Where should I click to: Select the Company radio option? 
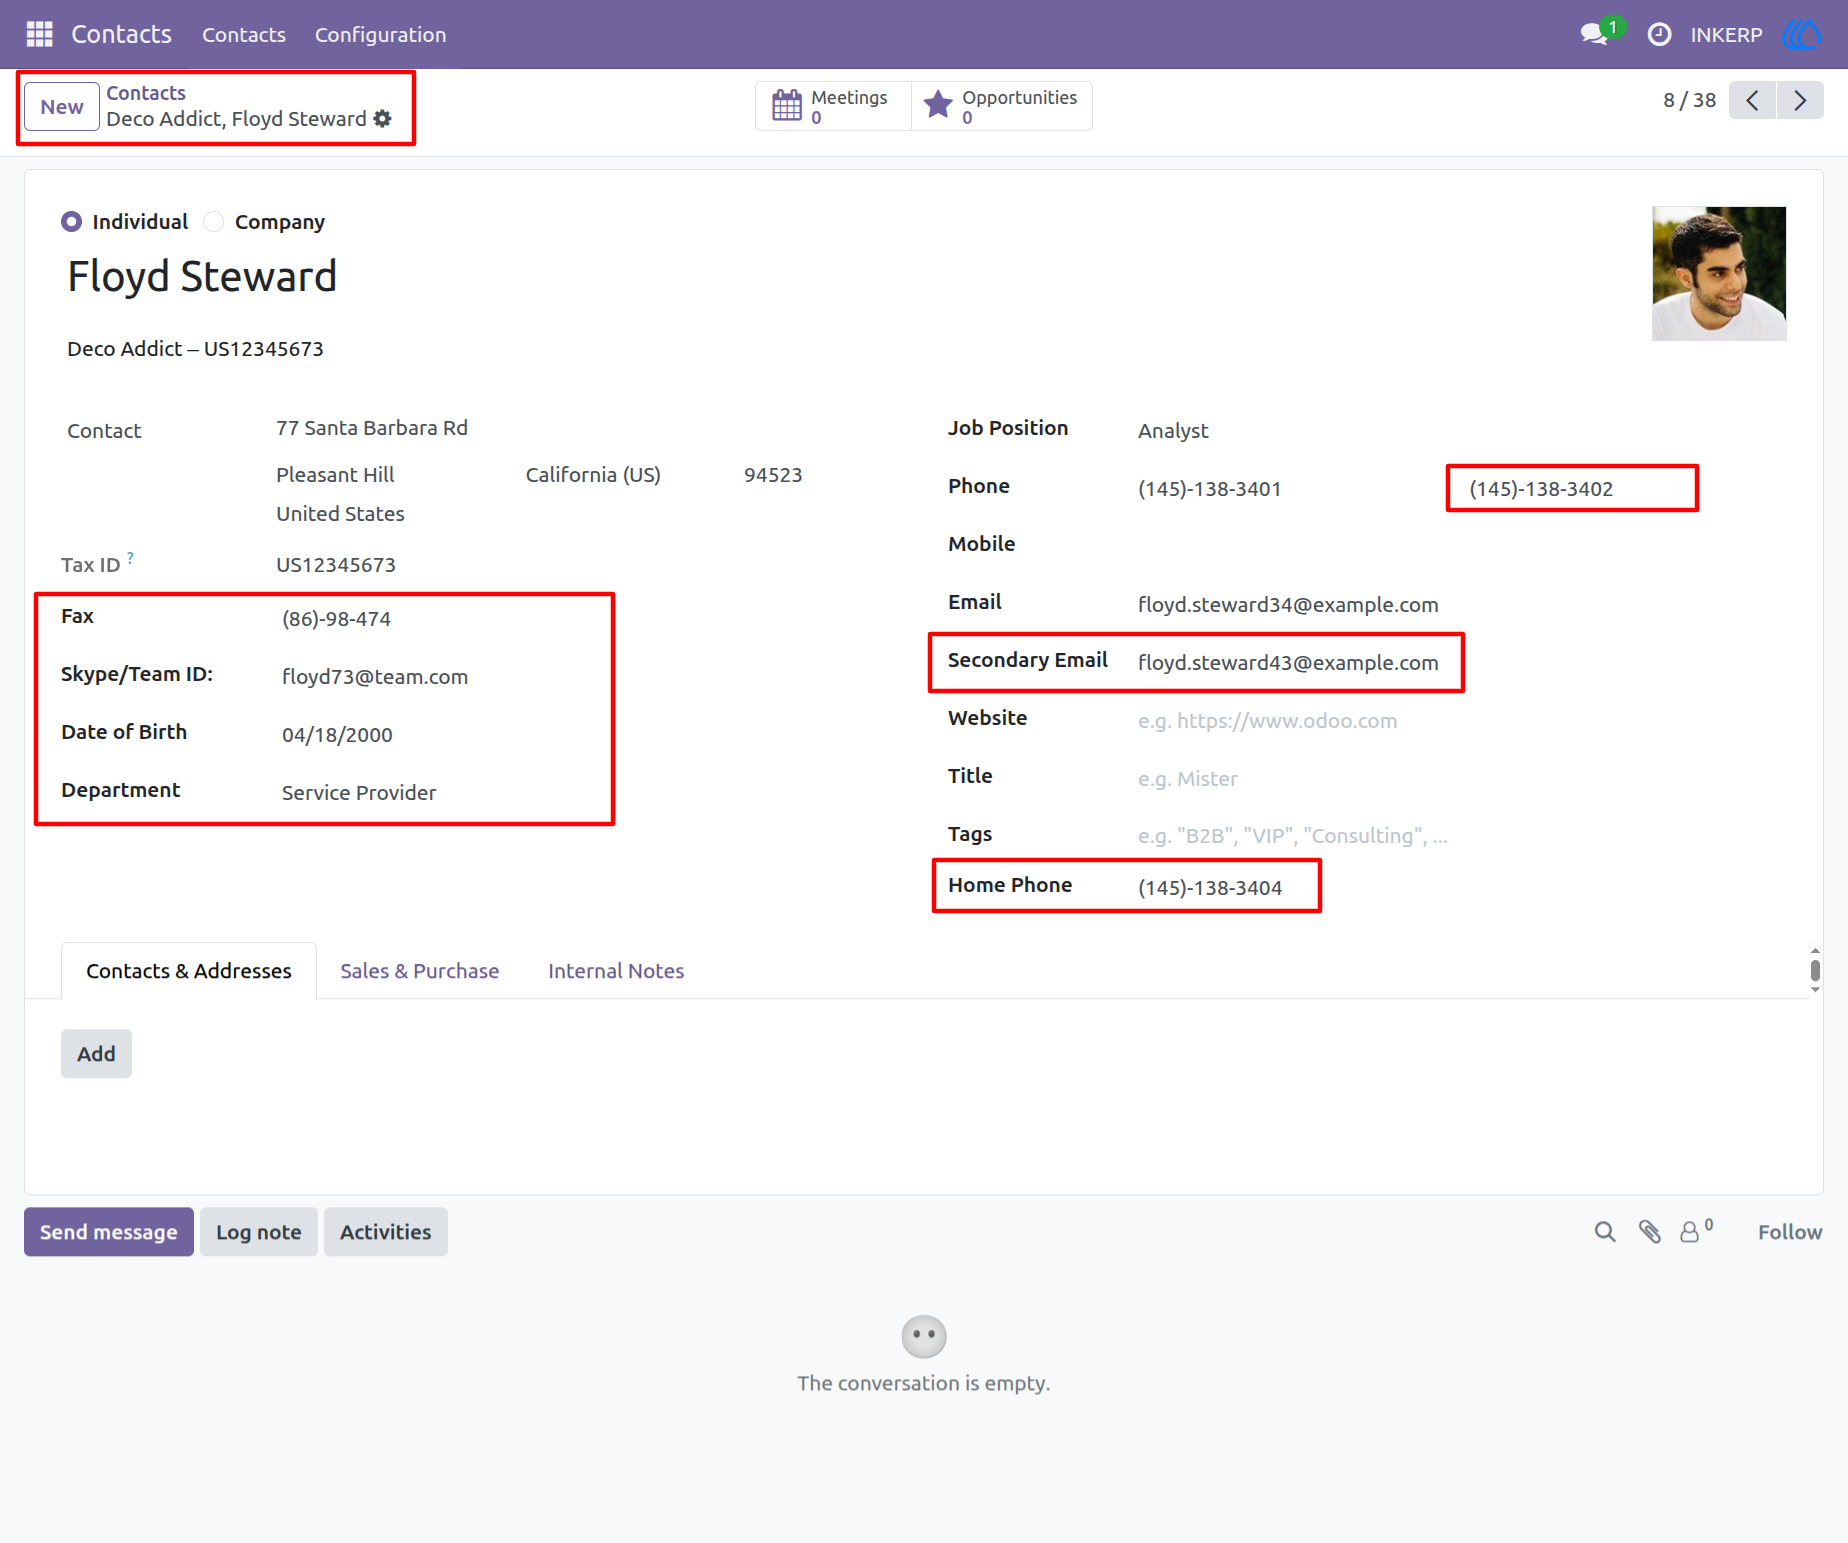pos(213,221)
